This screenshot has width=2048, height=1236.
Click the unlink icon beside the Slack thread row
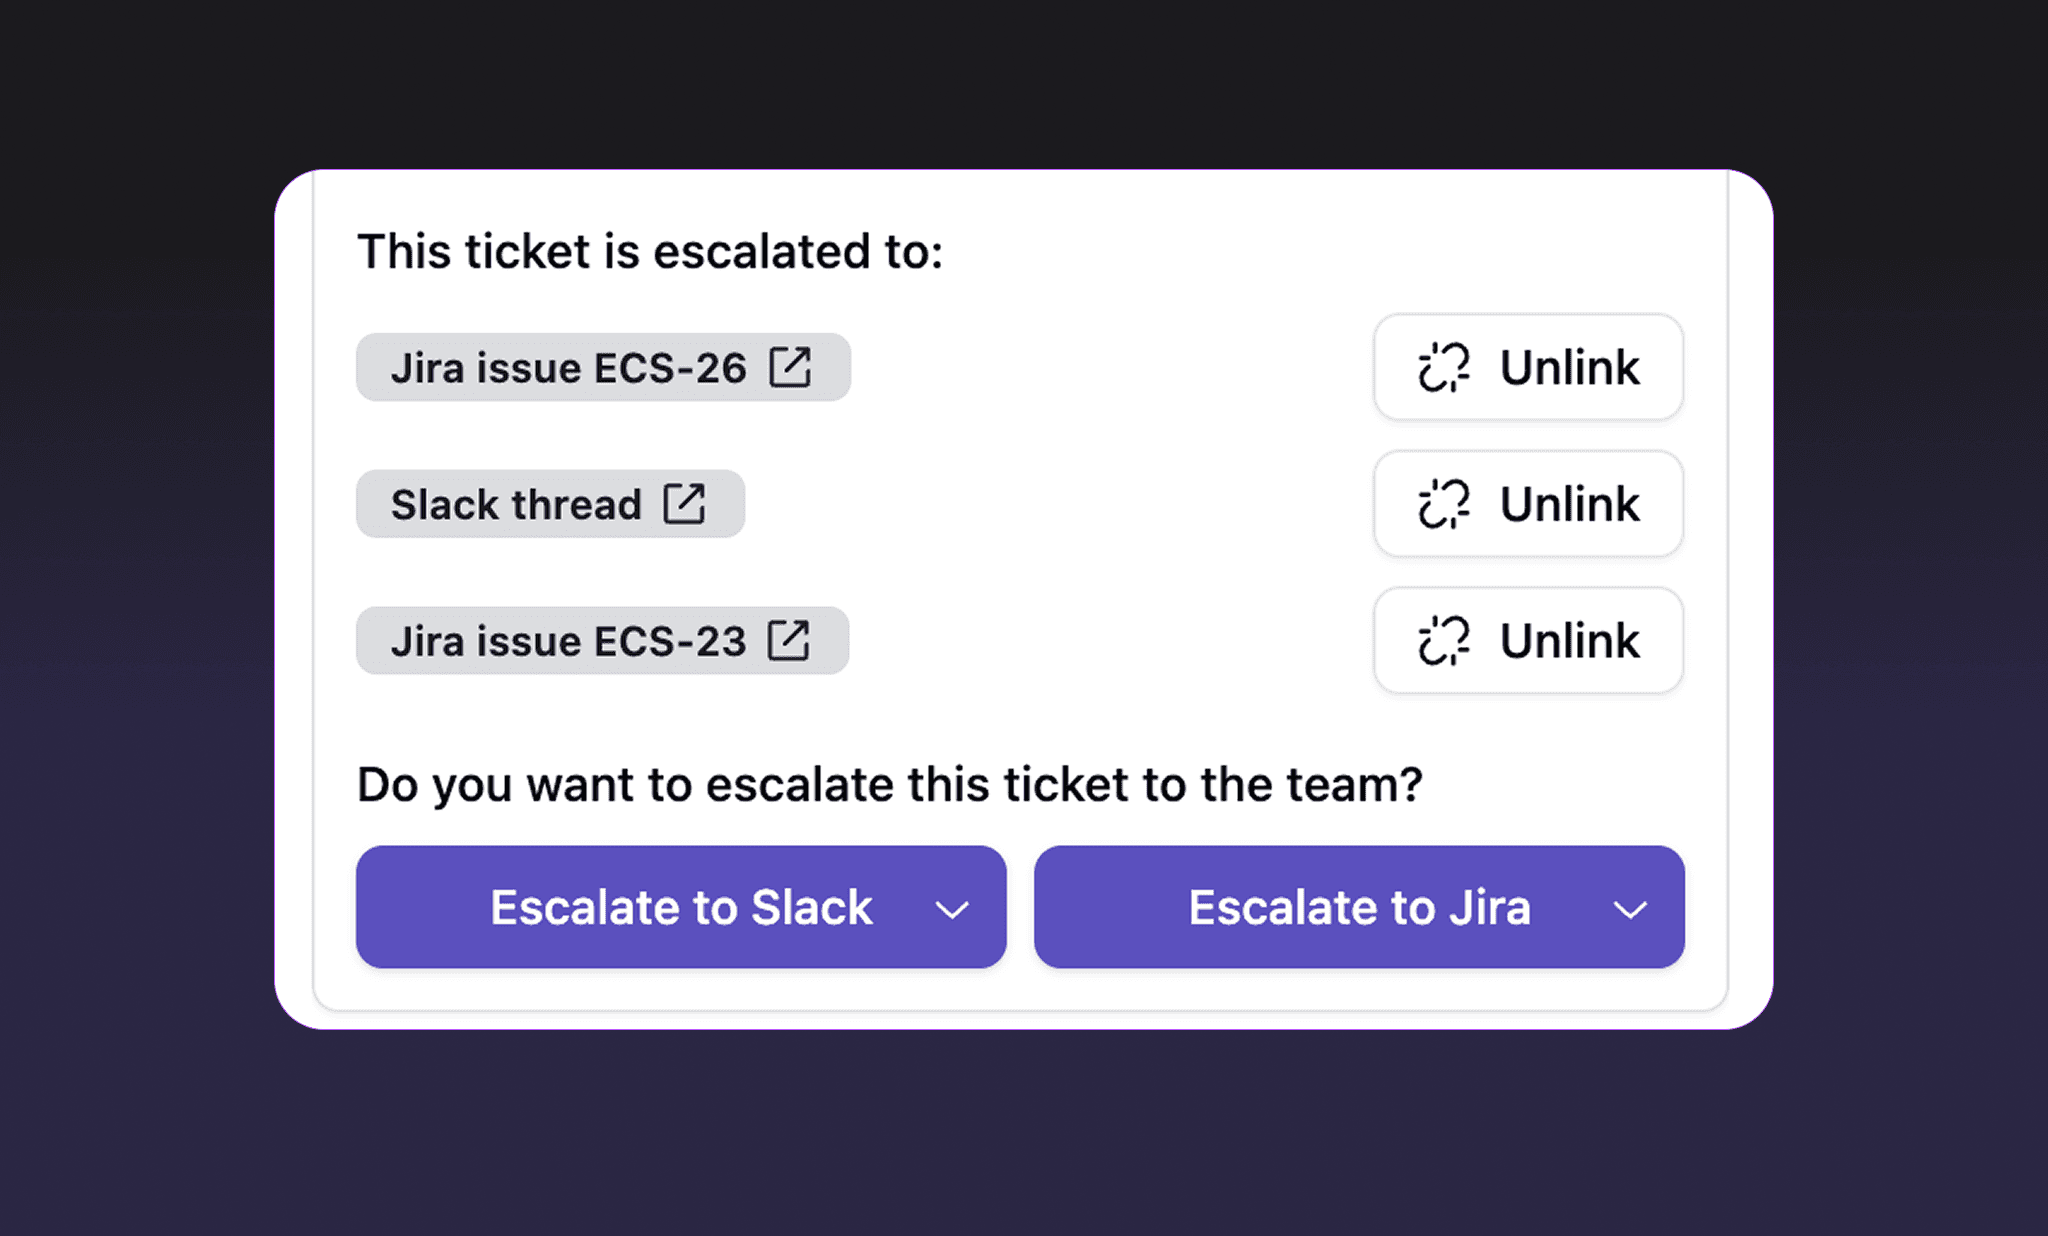pyautogui.click(x=1442, y=504)
